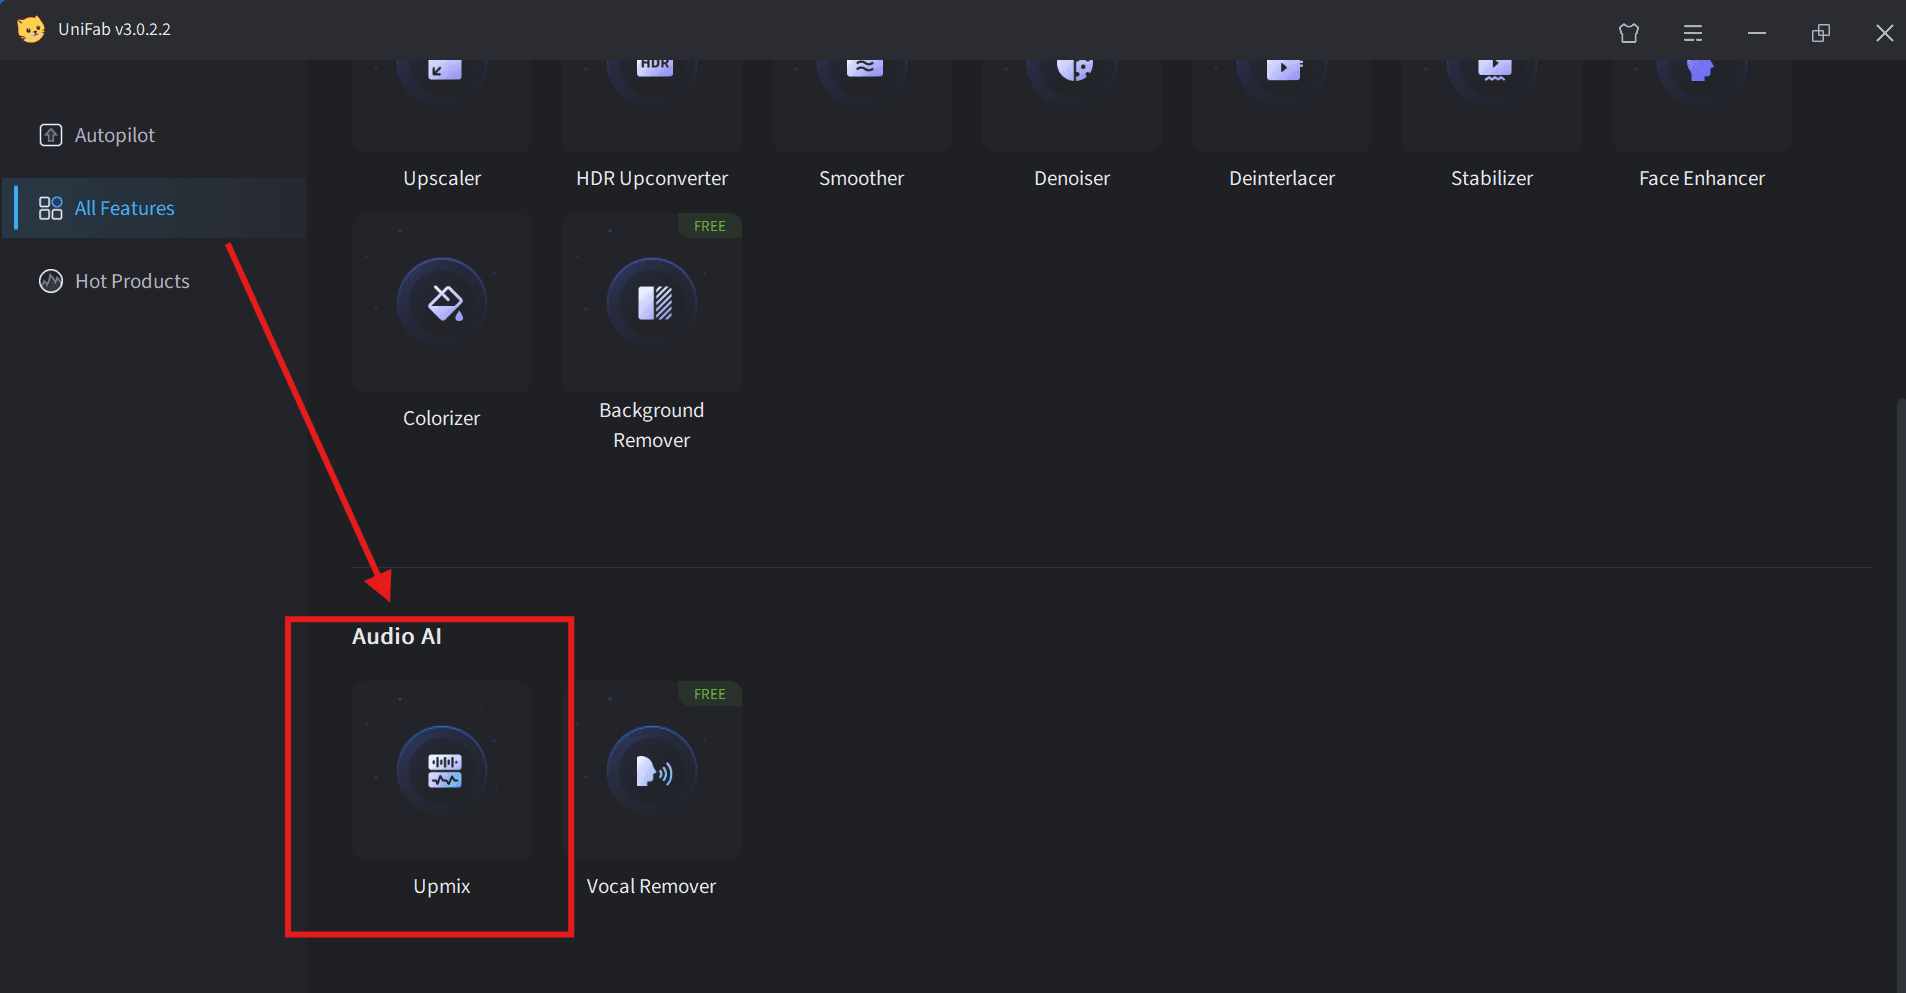Click the Upmix label
The width and height of the screenshot is (1906, 993).
[442, 886]
